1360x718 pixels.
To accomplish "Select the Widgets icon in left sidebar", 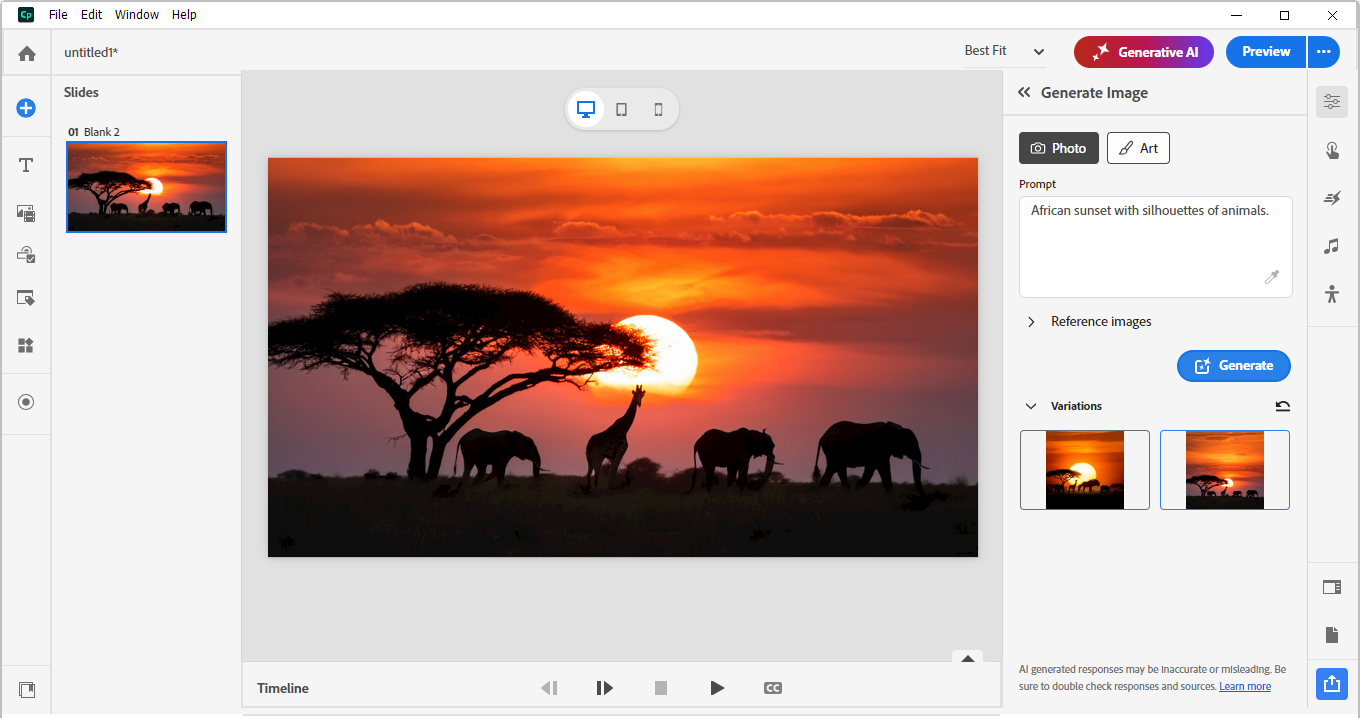I will point(25,345).
